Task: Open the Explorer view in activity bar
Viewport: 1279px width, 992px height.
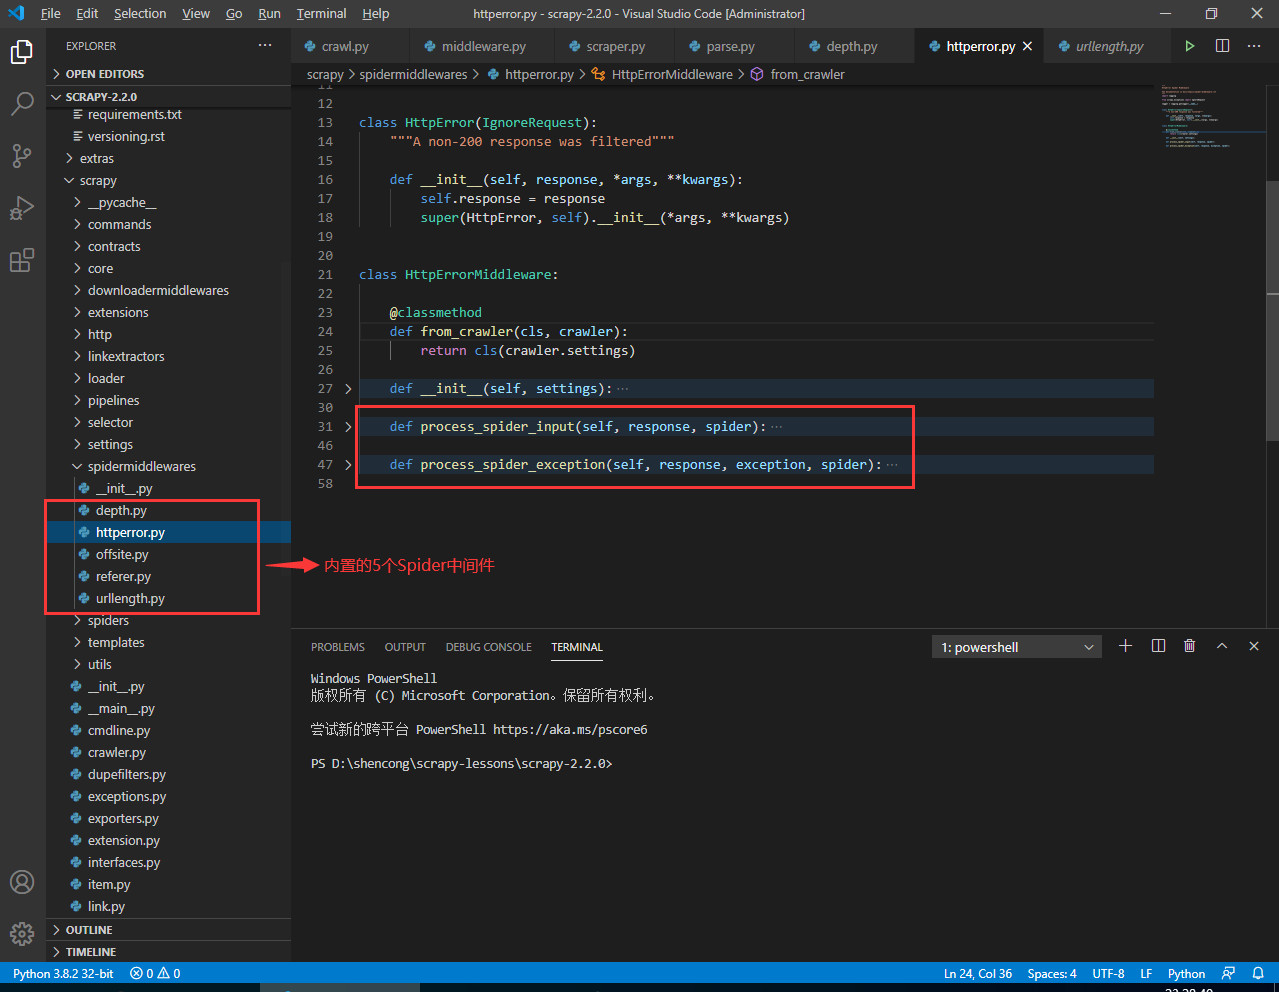Action: [x=22, y=52]
